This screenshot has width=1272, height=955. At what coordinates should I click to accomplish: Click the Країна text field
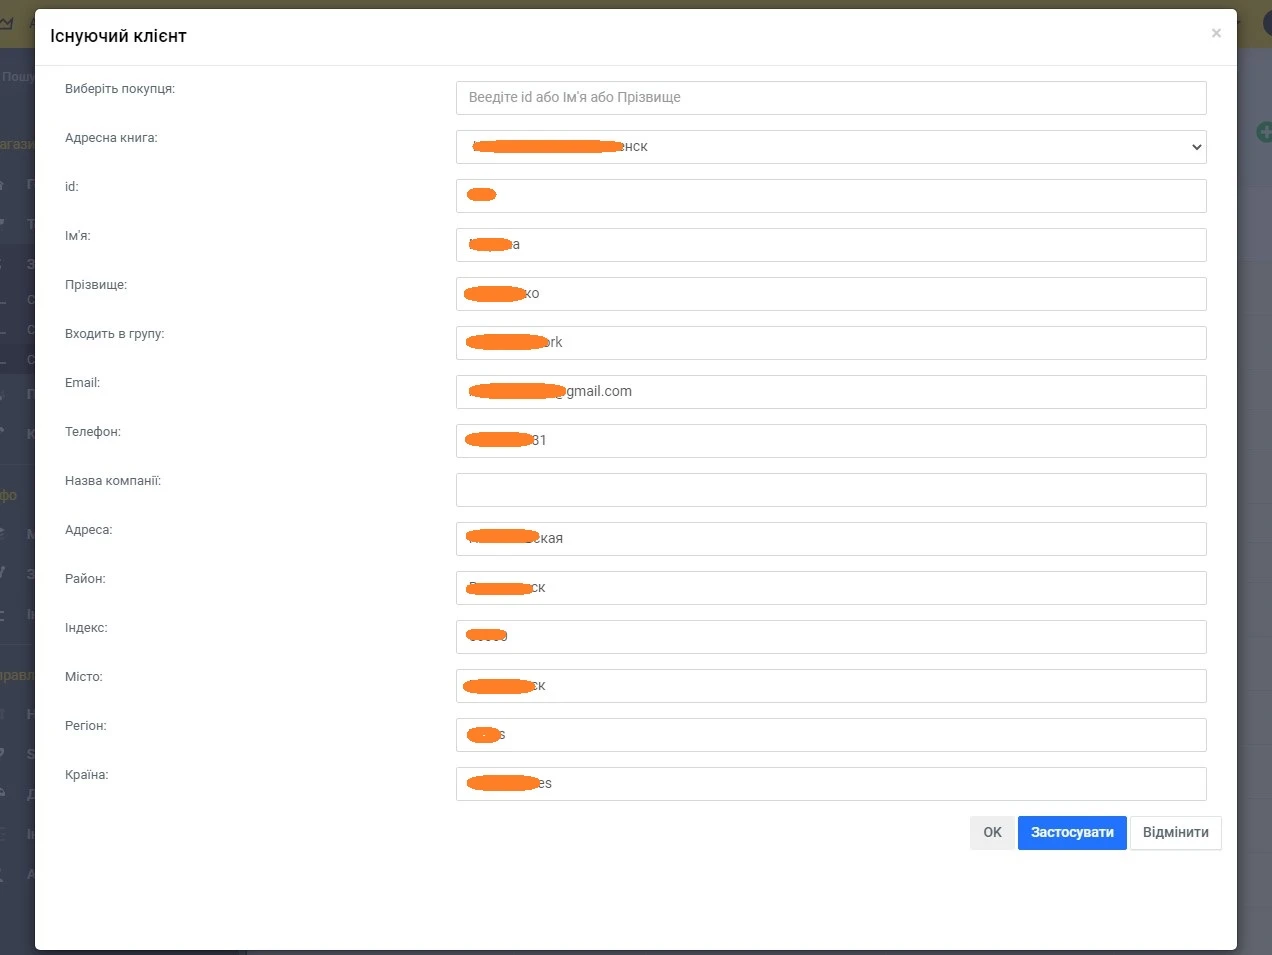coord(830,784)
